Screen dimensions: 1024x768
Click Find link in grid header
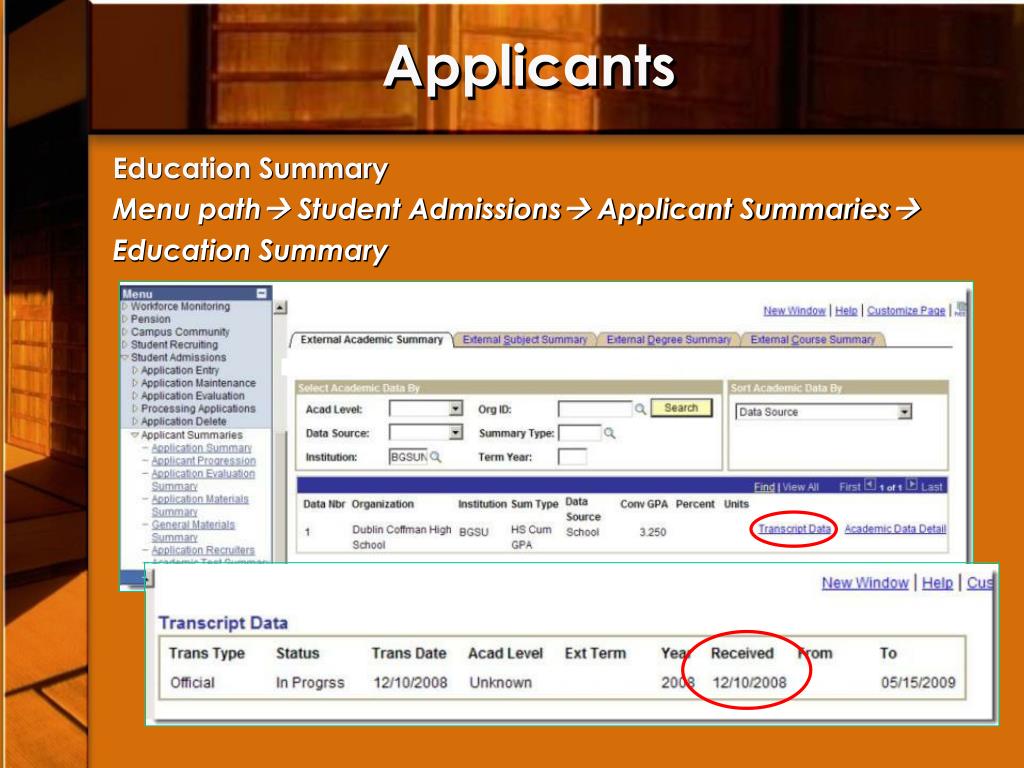click(x=764, y=487)
